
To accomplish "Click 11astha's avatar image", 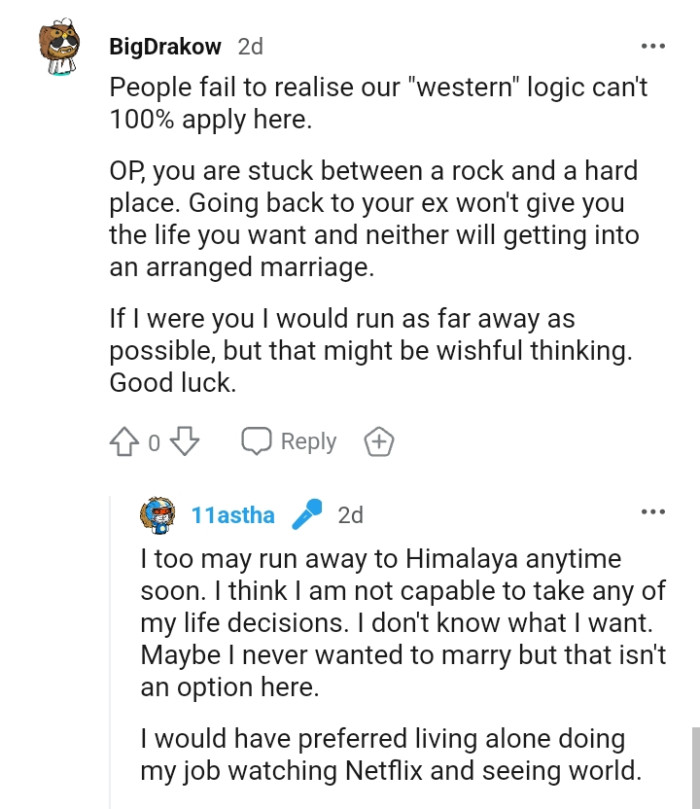I will 162,514.
